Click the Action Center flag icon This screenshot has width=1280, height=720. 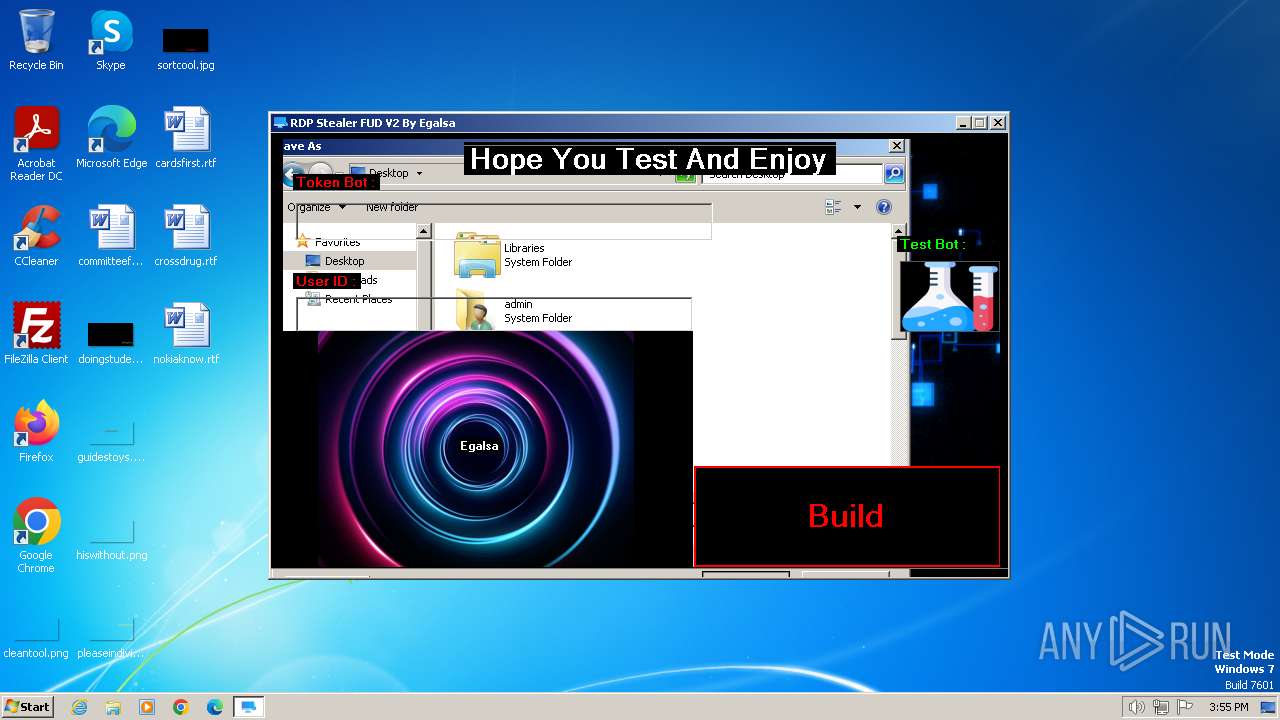(1186, 707)
